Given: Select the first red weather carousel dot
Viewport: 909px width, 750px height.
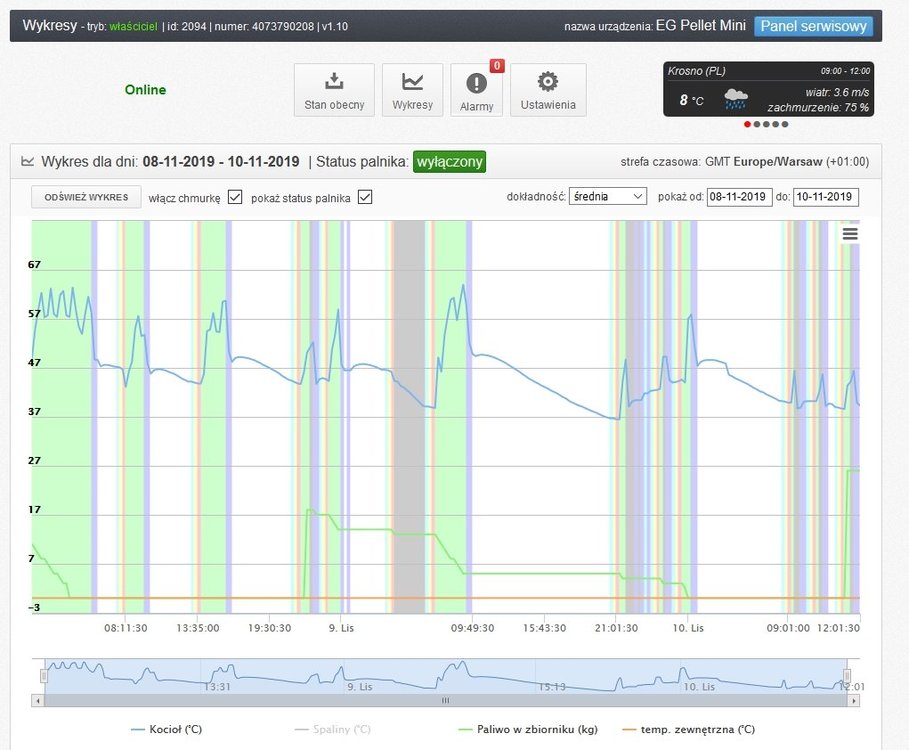Looking at the screenshot, I should [747, 125].
